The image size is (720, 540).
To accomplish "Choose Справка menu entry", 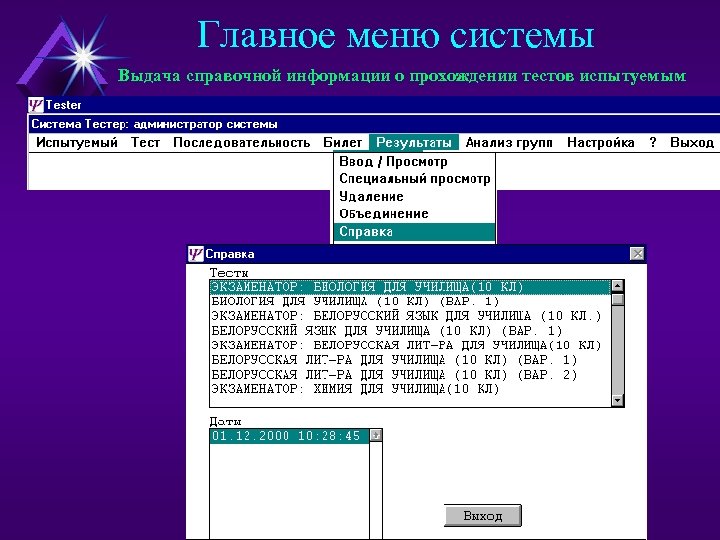I will [415, 231].
